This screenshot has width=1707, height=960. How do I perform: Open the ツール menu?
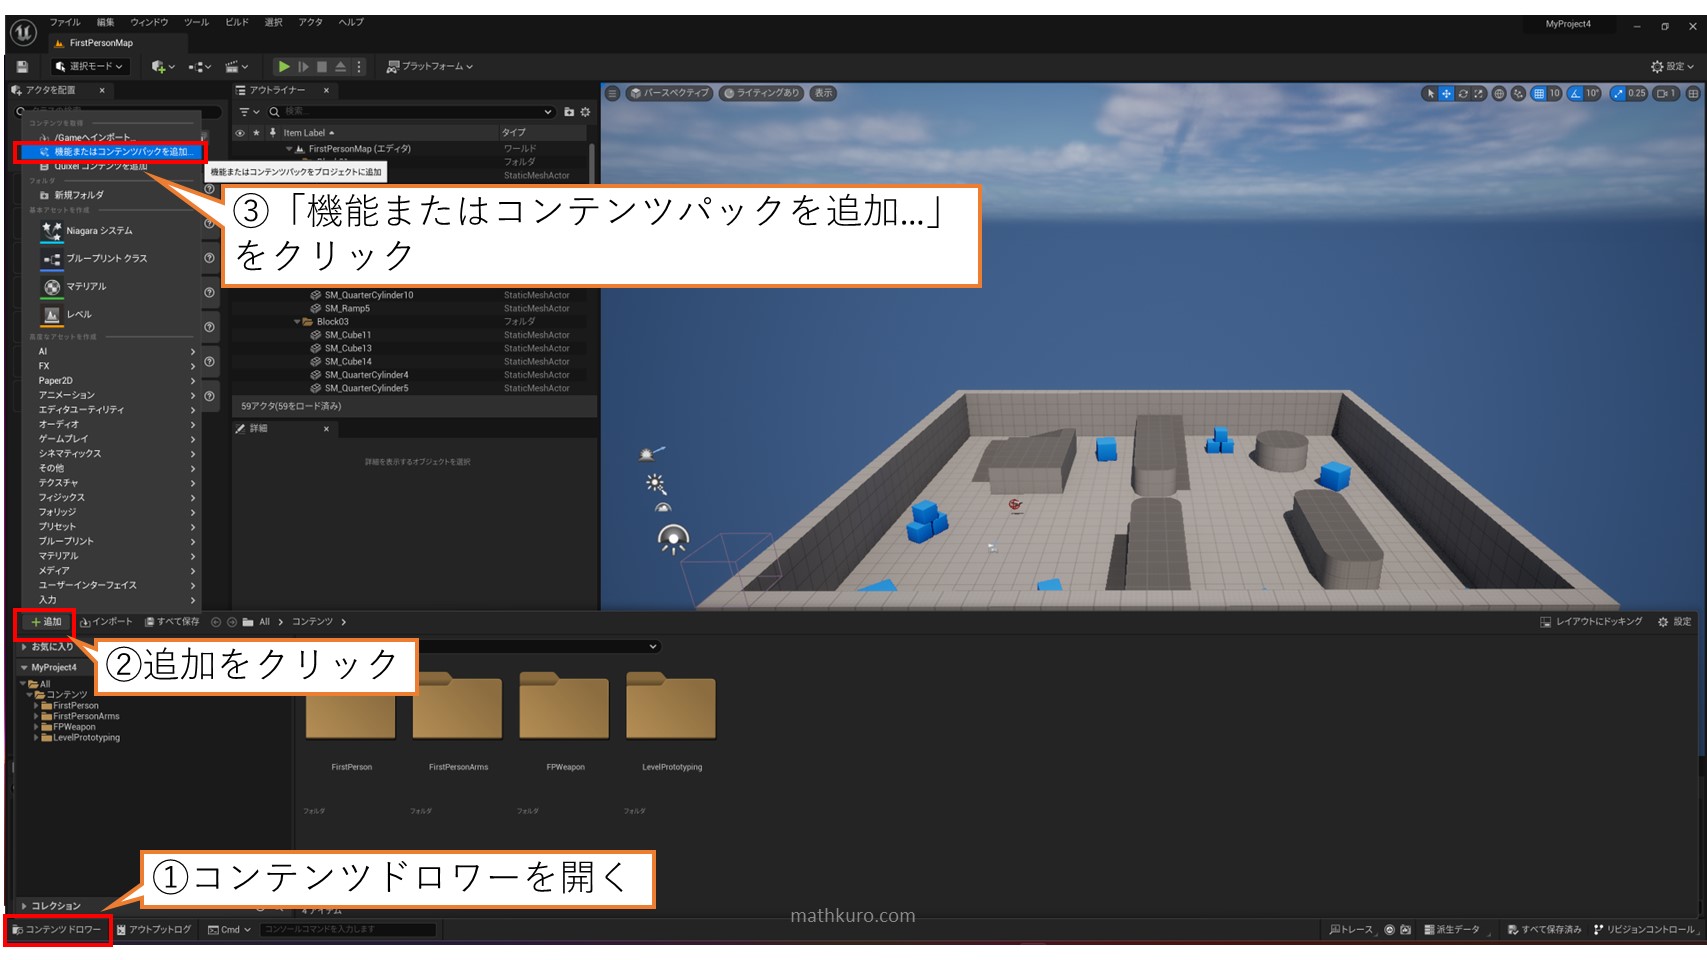pos(196,22)
